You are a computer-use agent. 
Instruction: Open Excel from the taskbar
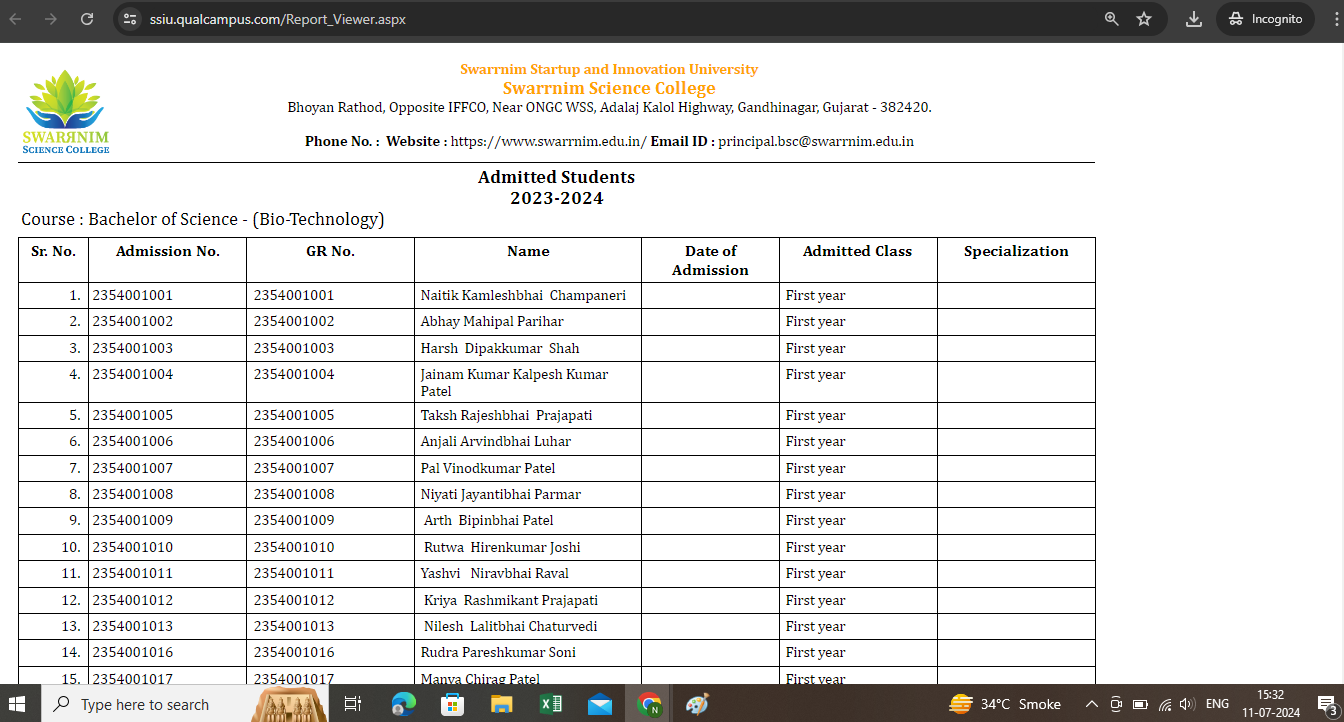550,704
